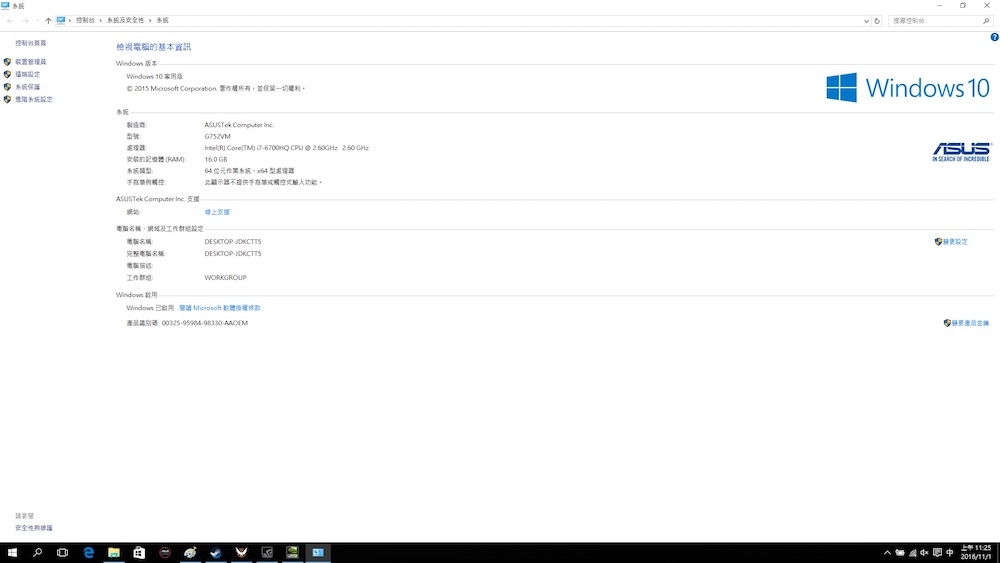The width and height of the screenshot is (1000, 563).
Task: Expand the chevron after 系統及安全性 breadcrumb
Action: click(151, 20)
